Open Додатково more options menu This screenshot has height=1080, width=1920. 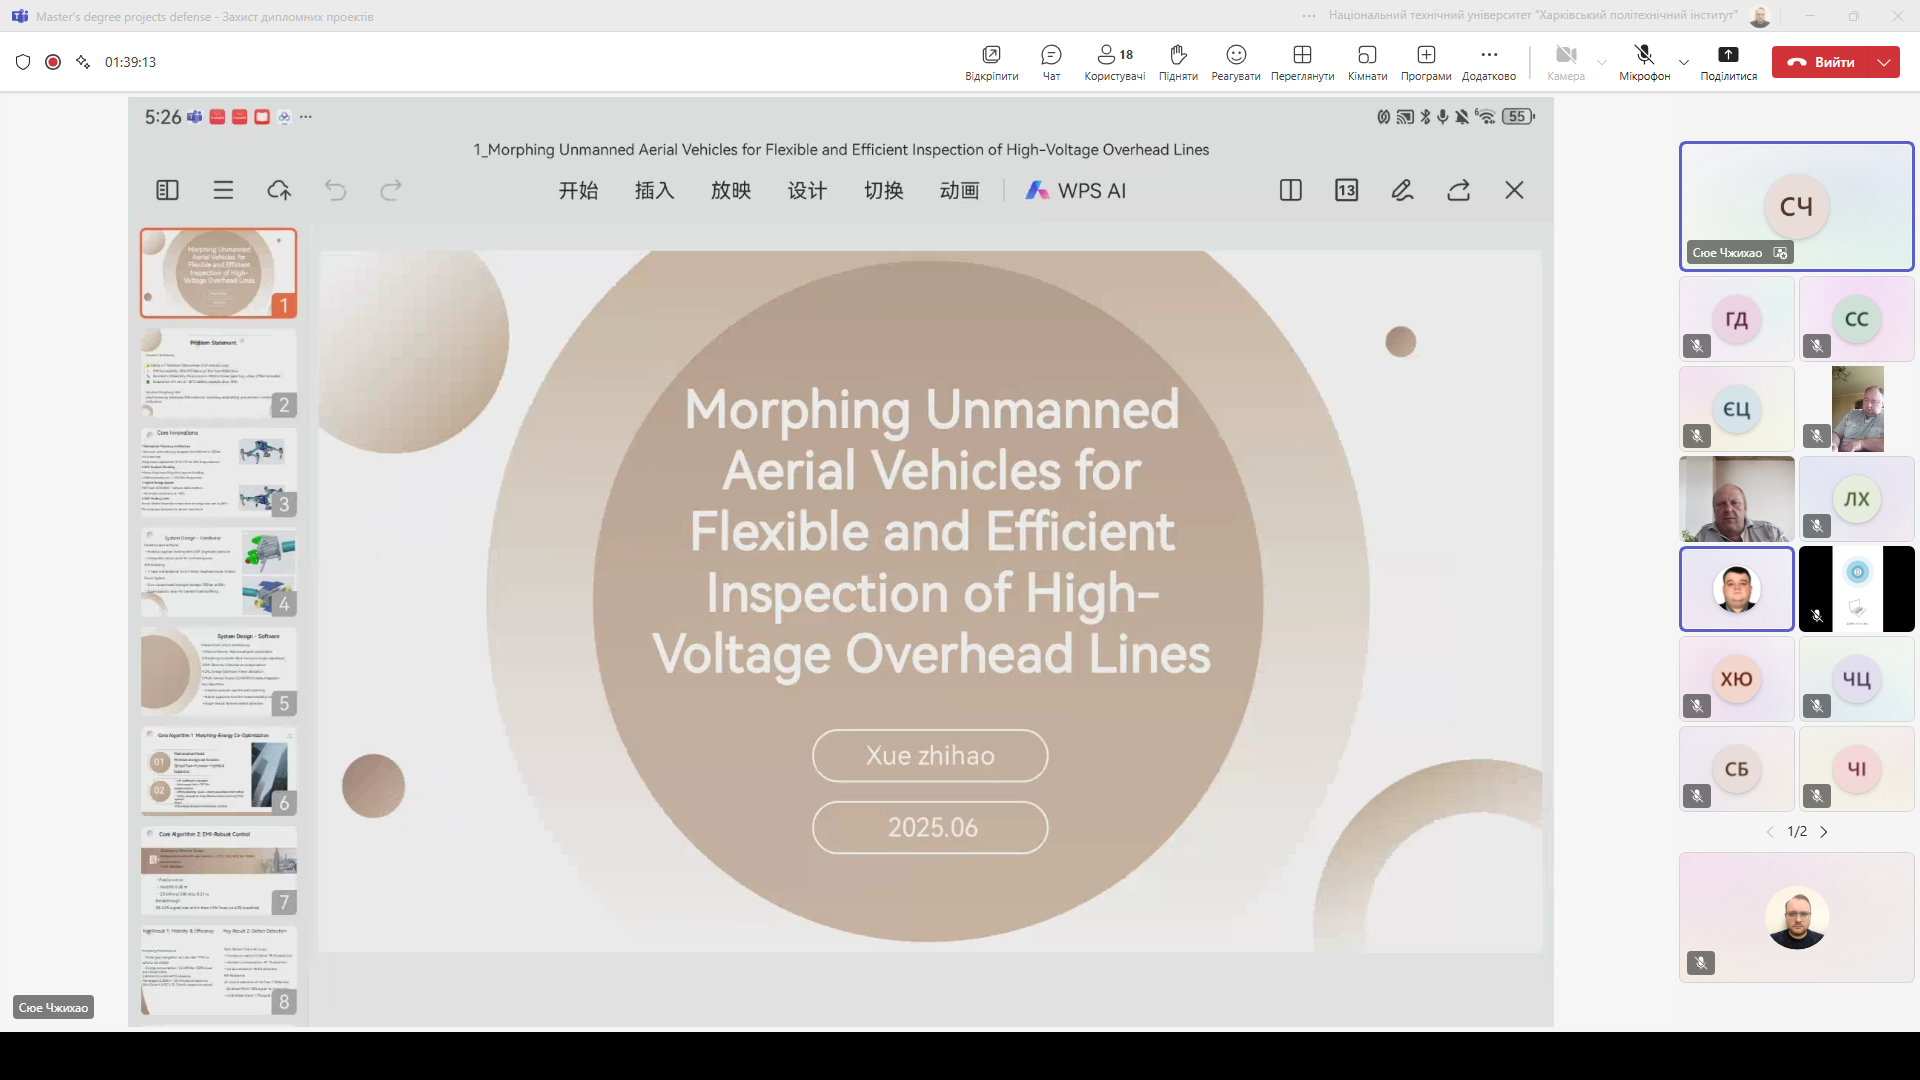pos(1489,56)
